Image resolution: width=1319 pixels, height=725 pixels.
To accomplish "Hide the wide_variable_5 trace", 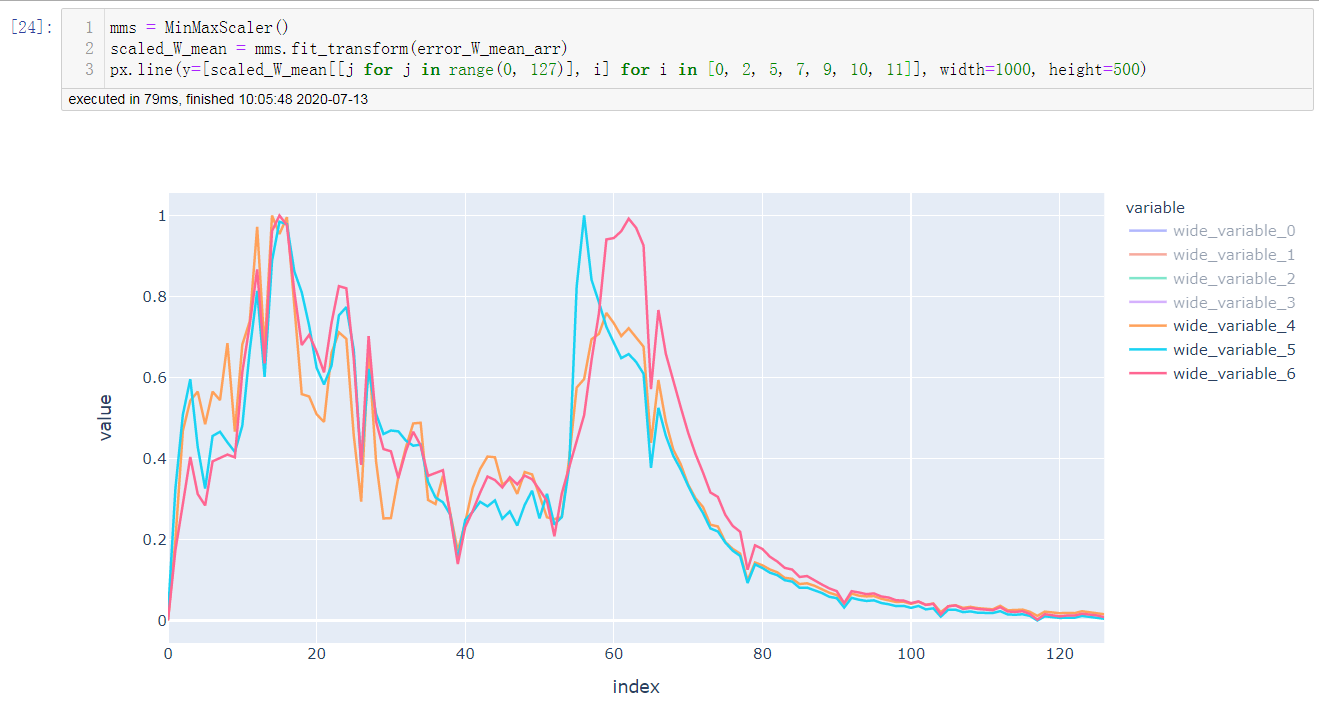I will pyautogui.click(x=1234, y=349).
